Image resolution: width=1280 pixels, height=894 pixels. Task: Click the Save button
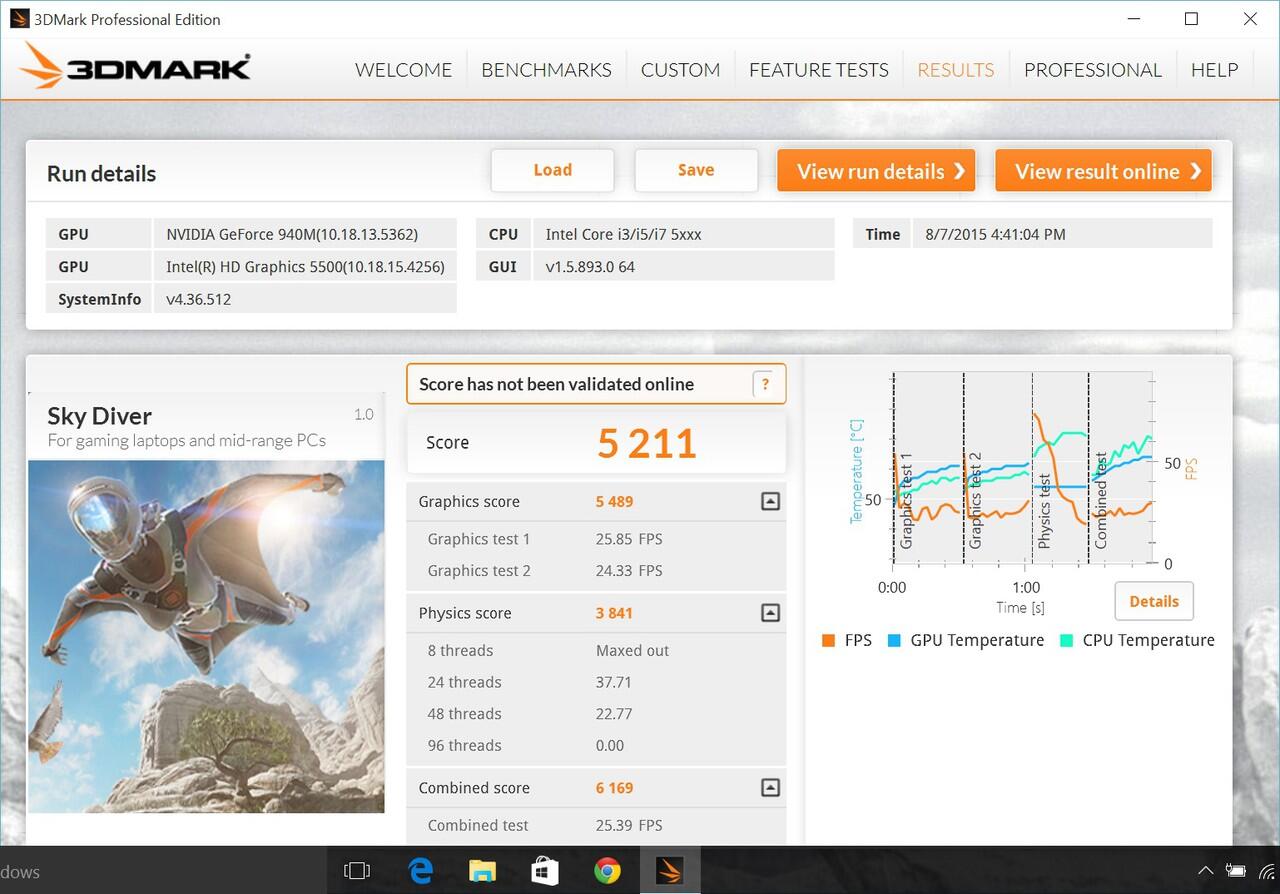point(695,170)
